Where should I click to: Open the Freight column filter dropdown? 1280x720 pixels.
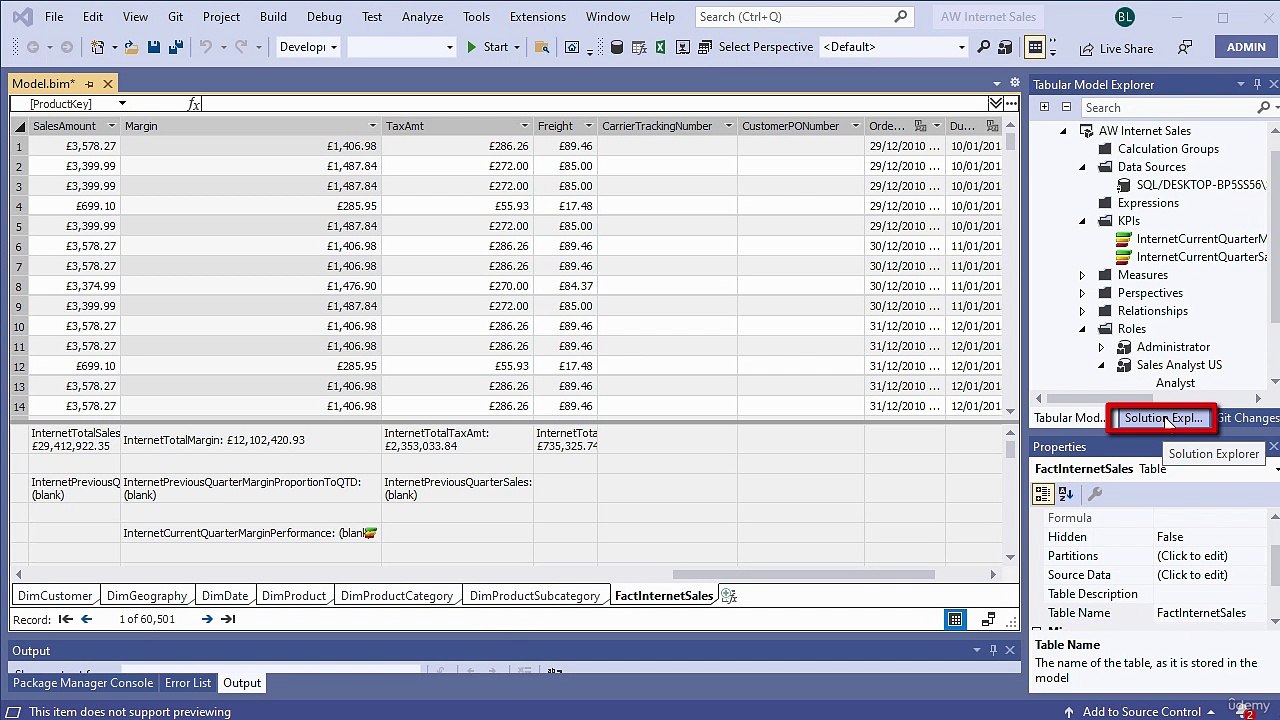587,126
